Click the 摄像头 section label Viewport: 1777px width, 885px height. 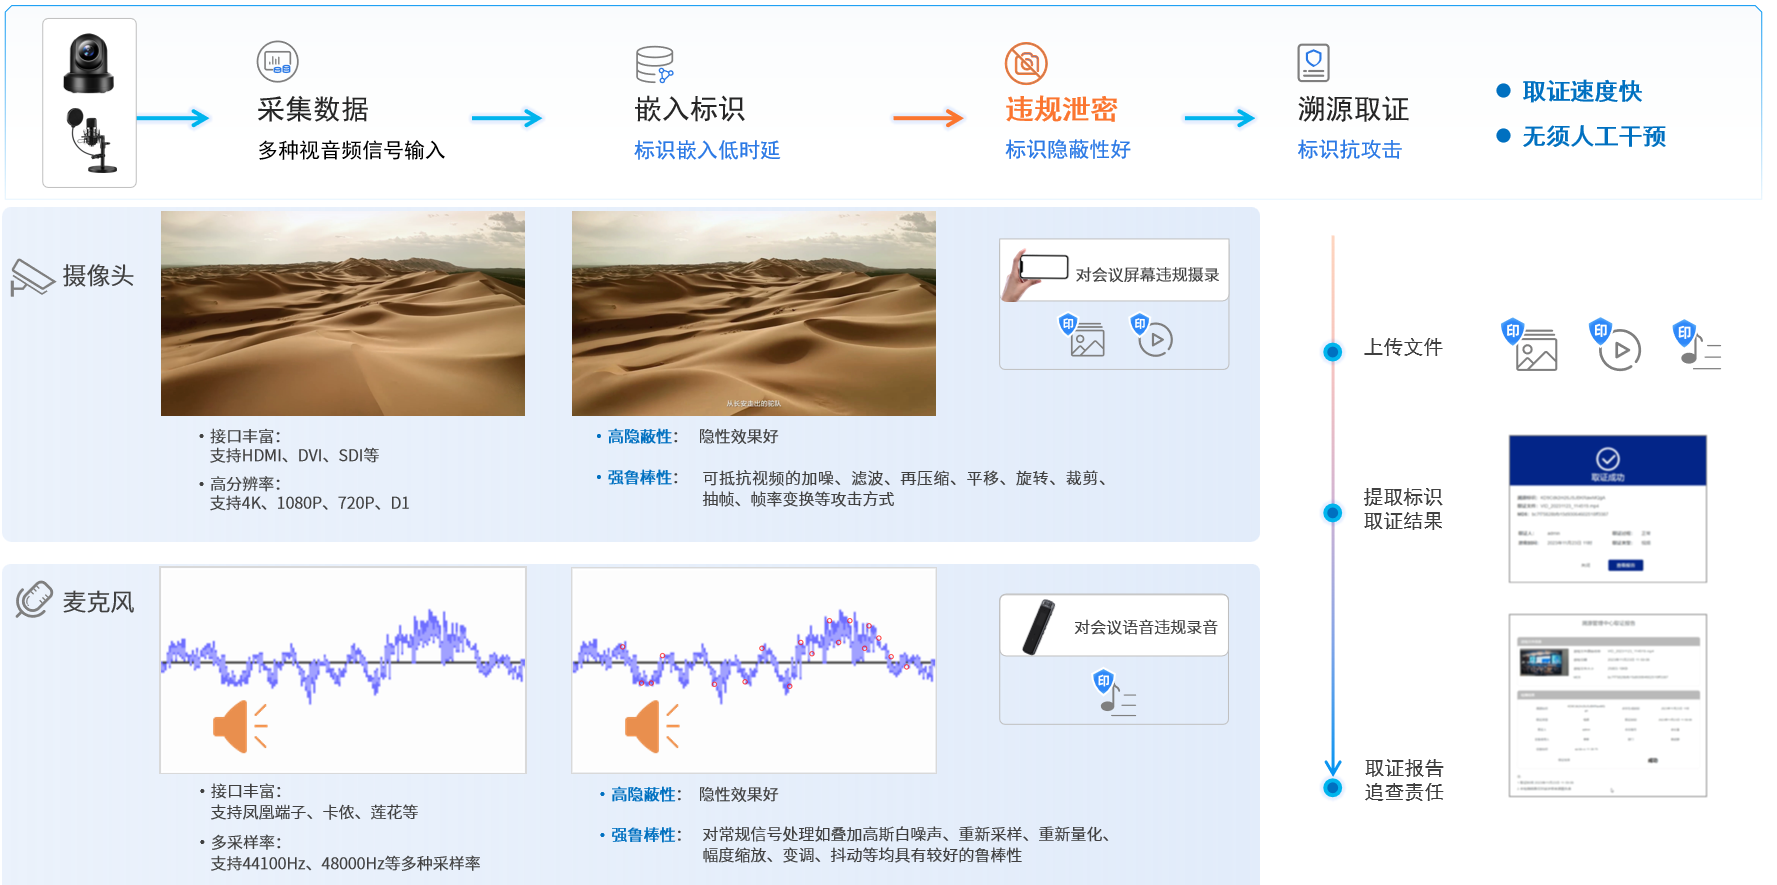tap(98, 276)
